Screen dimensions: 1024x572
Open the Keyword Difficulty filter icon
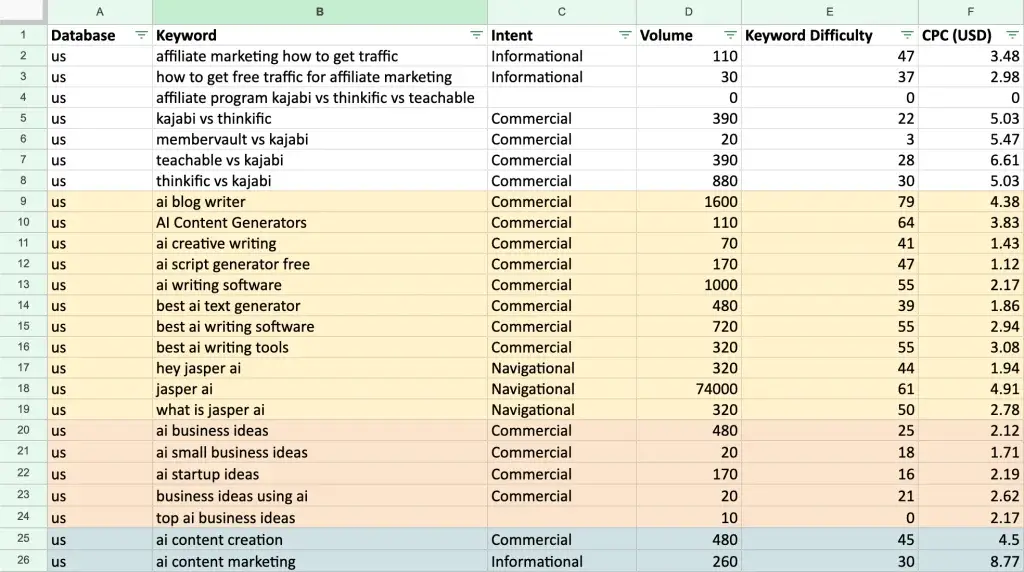907,35
